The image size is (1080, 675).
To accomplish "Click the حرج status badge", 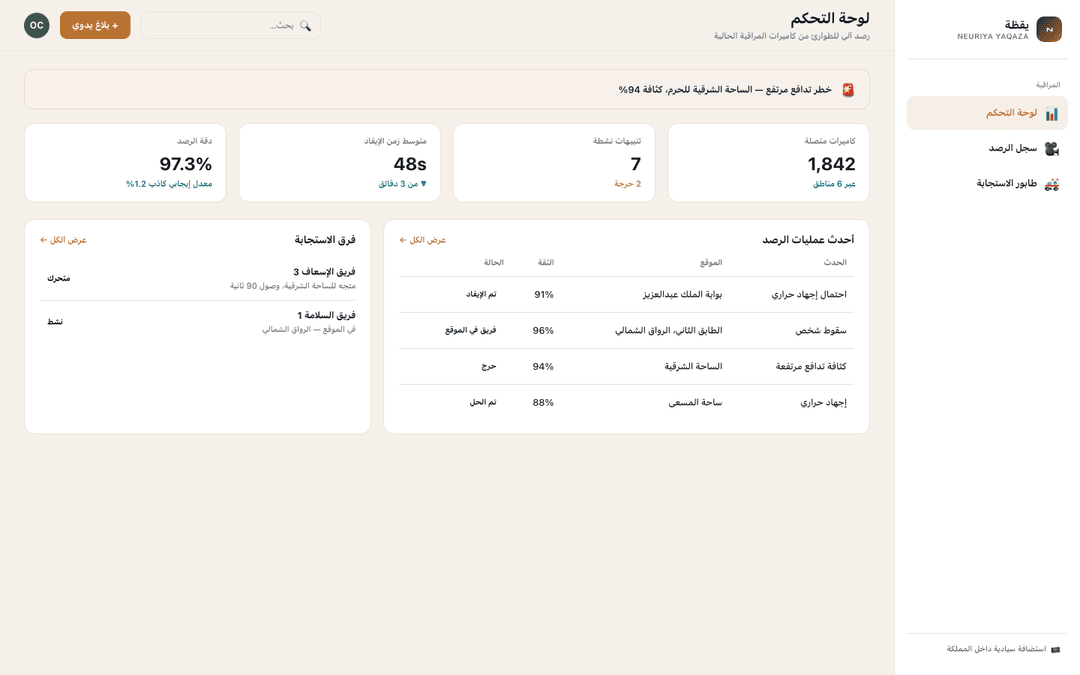I will (x=488, y=366).
